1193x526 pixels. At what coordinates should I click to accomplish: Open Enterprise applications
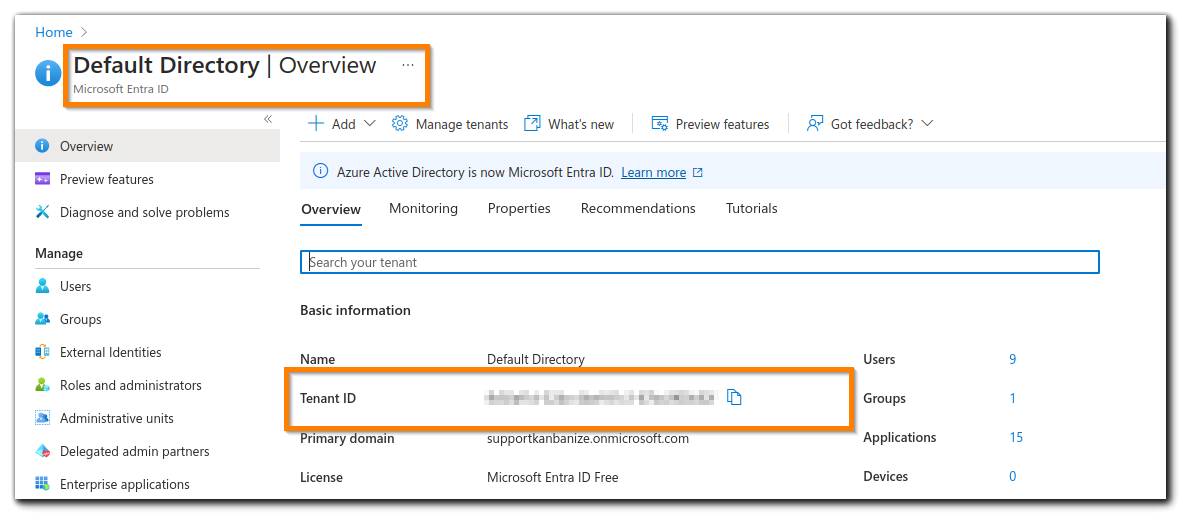[125, 484]
